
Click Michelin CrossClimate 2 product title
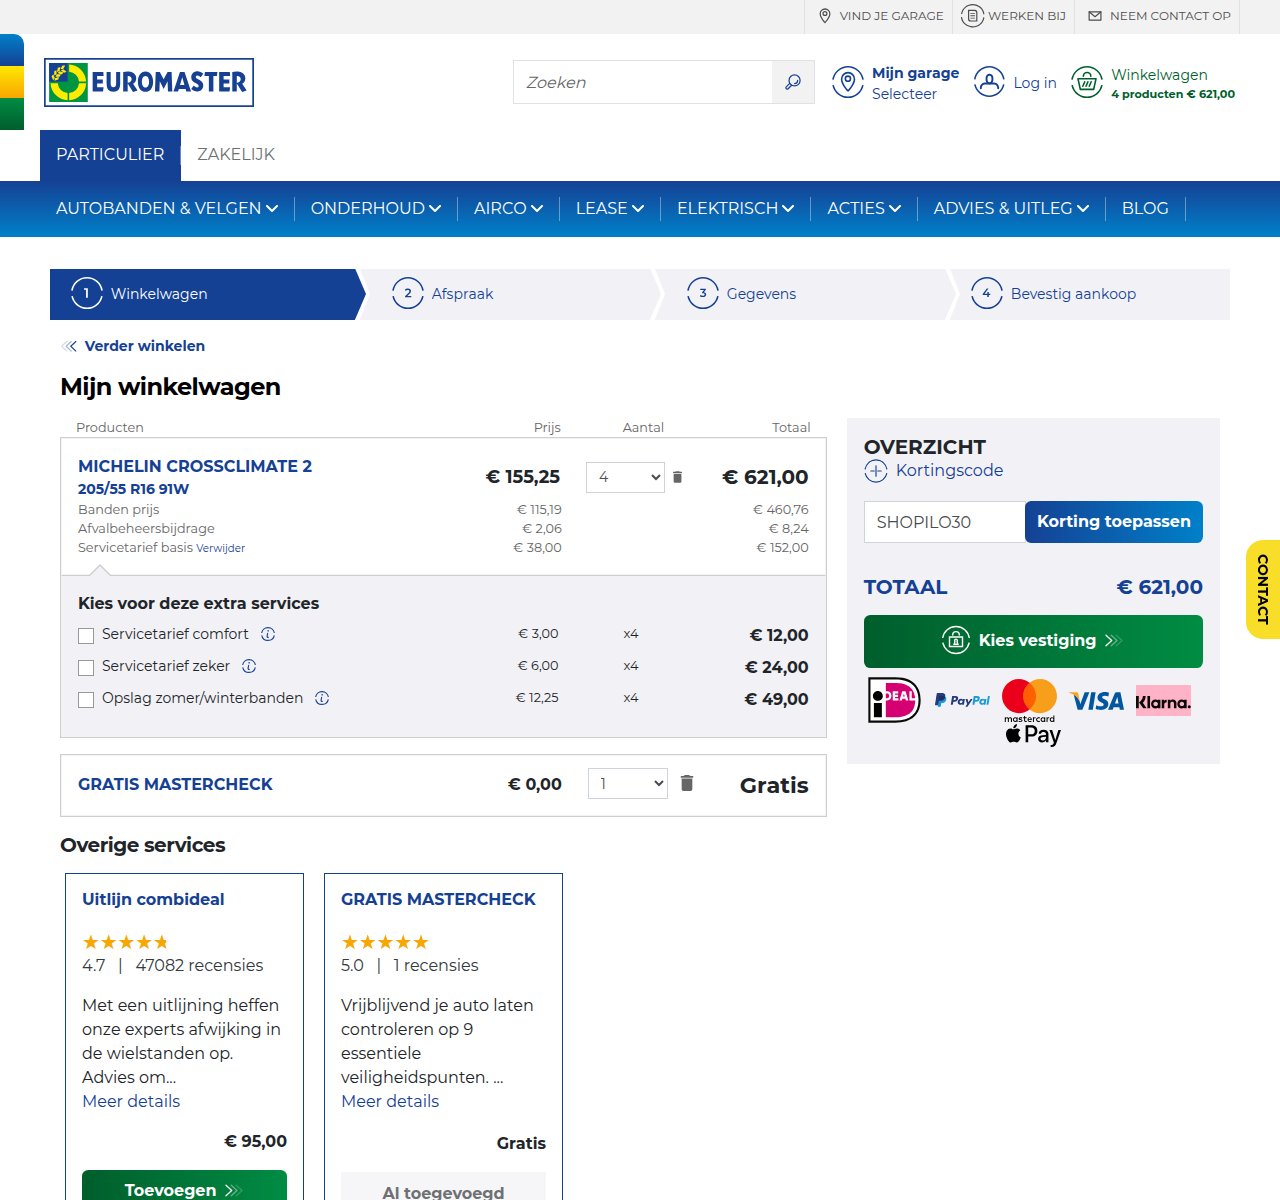[195, 466]
